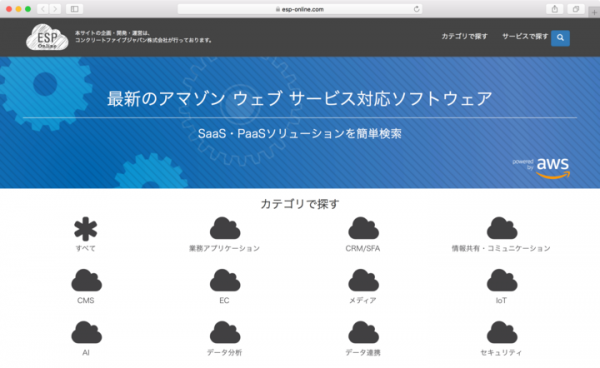Open the カテゴリで探す nav menu item
This screenshot has width=600, height=368.
coord(465,36)
